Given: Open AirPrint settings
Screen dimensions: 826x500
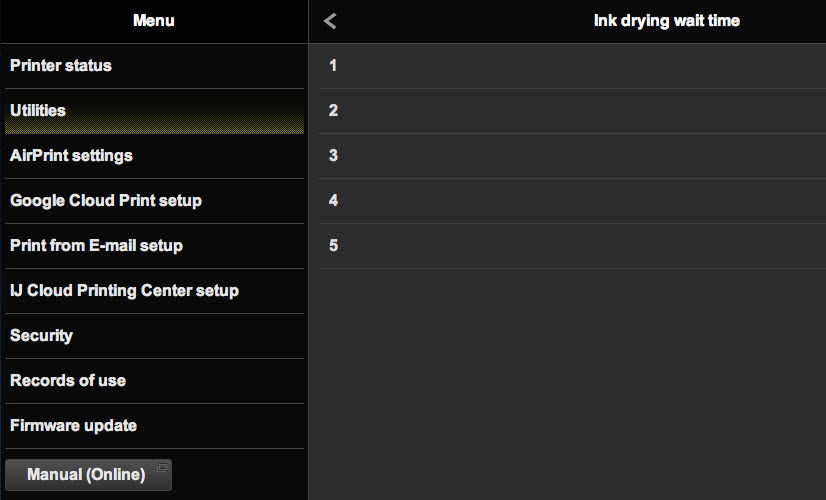Looking at the screenshot, I should 154,156.
